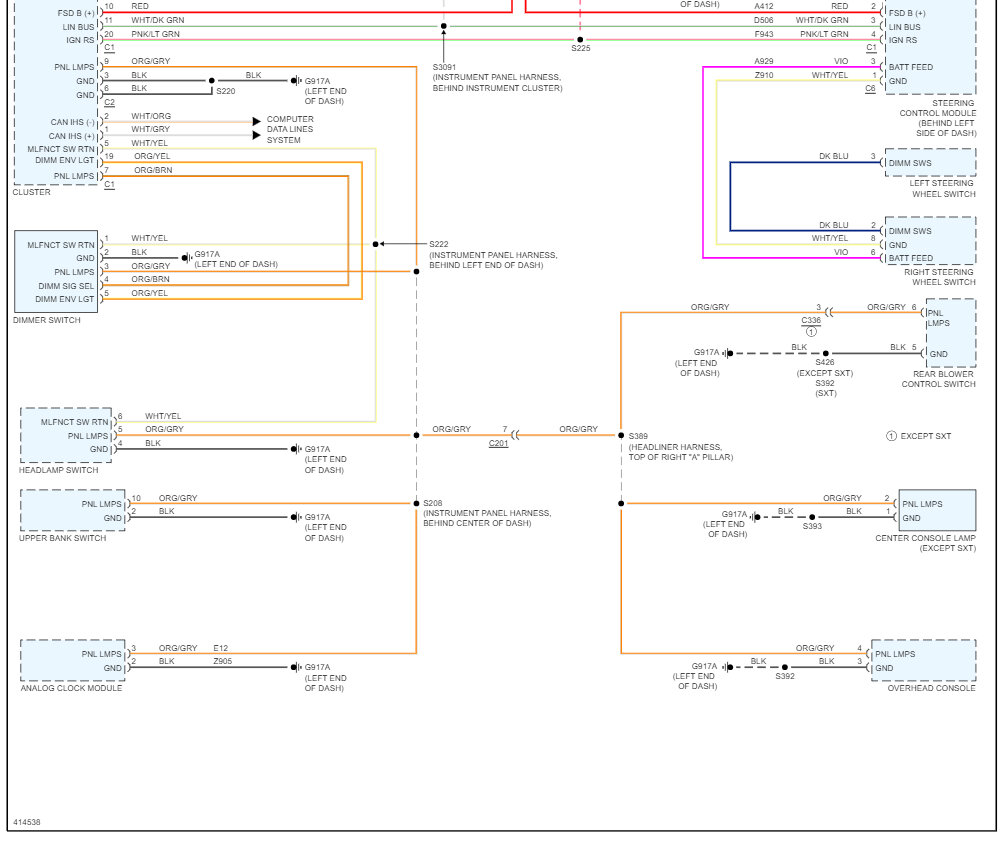Select the RIGHT STEERING WHEEL SWITCH label
1006x843 pixels.
point(939,277)
